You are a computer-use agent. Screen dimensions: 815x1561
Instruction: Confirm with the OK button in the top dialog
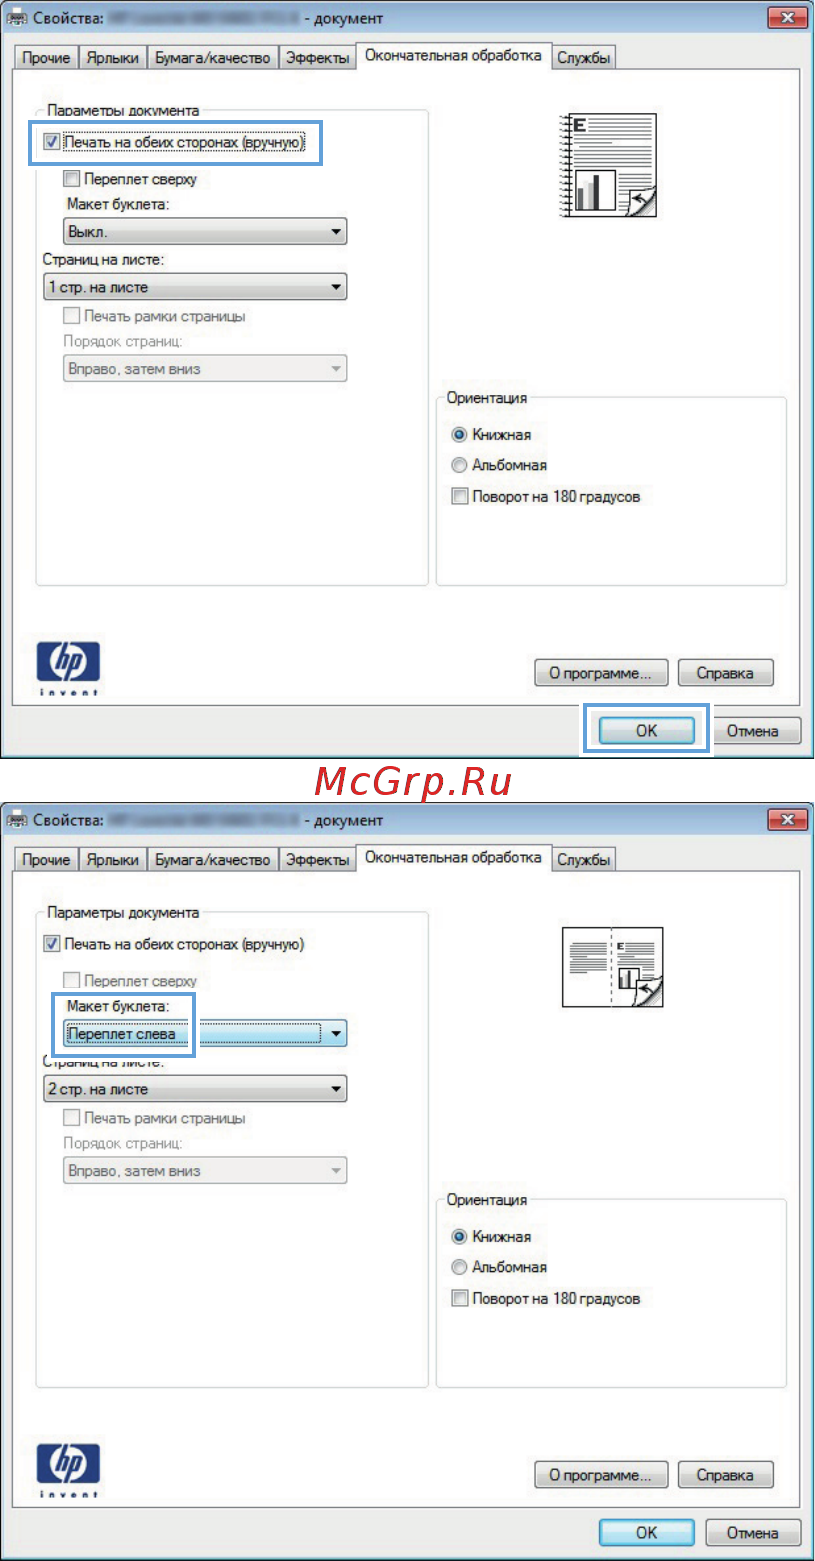click(x=646, y=730)
